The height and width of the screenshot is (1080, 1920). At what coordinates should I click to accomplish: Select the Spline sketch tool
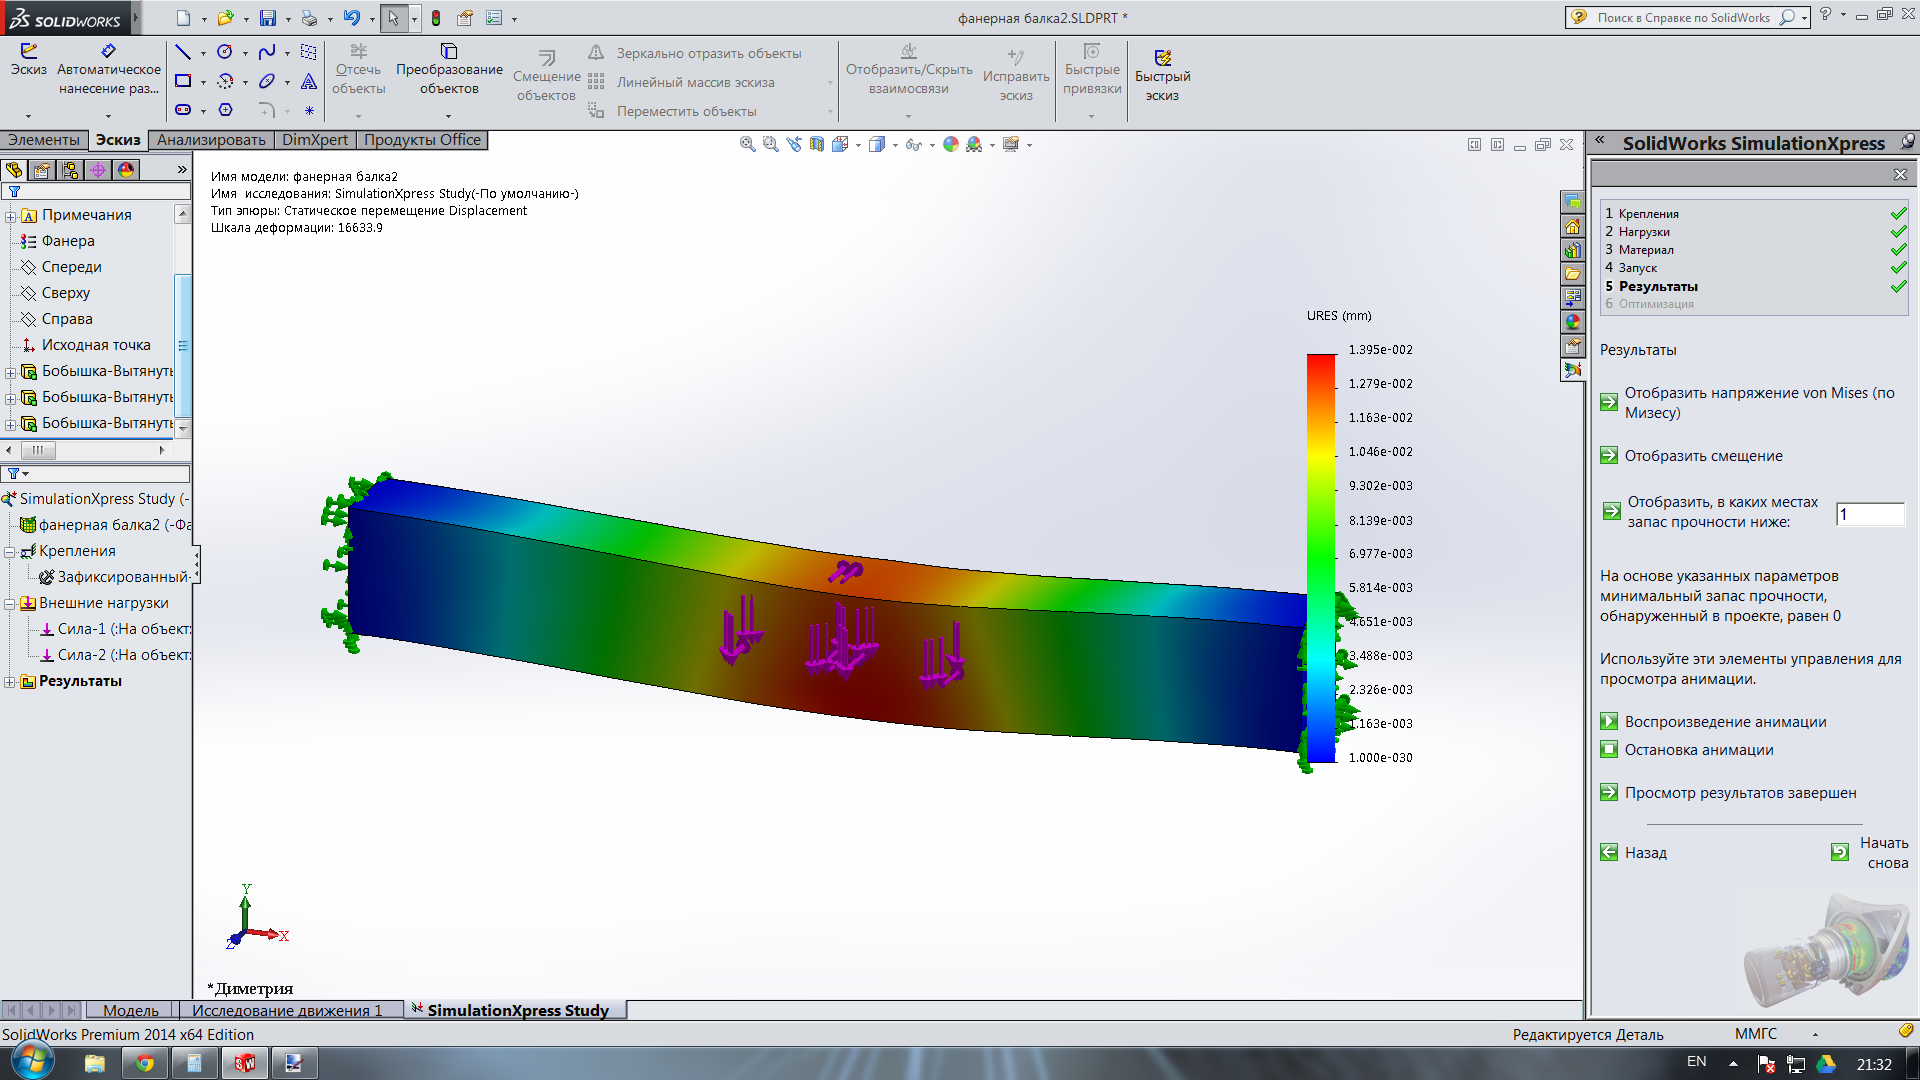pos(266,52)
